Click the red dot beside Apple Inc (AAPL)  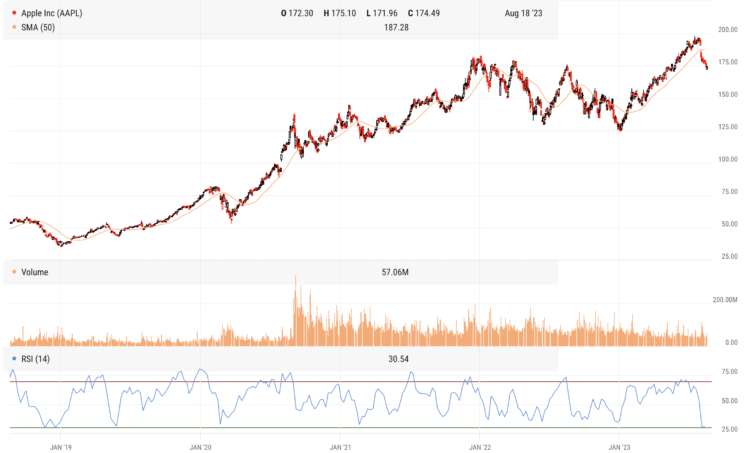pos(14,13)
